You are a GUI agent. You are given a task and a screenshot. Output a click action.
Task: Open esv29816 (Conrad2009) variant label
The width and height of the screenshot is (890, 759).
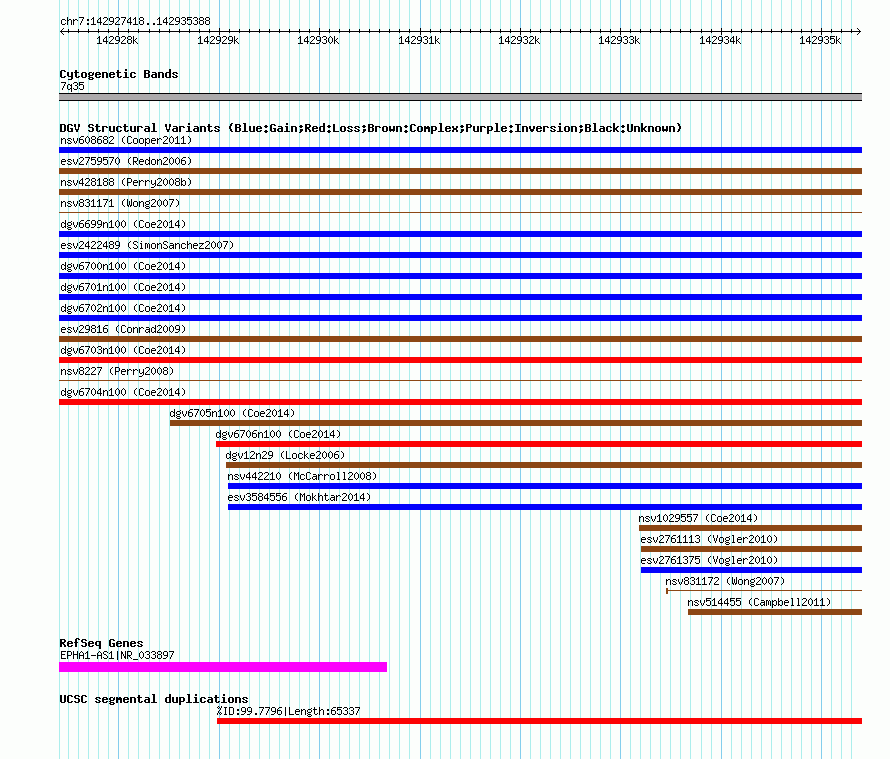pos(123,329)
